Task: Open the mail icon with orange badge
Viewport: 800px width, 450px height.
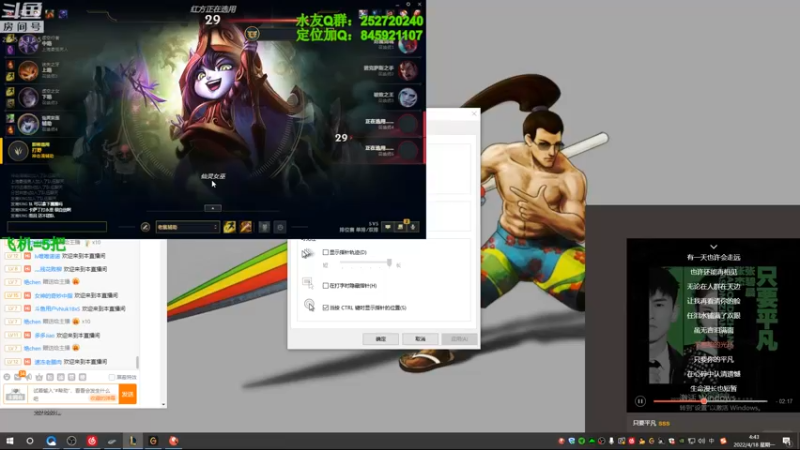Action: [18, 377]
